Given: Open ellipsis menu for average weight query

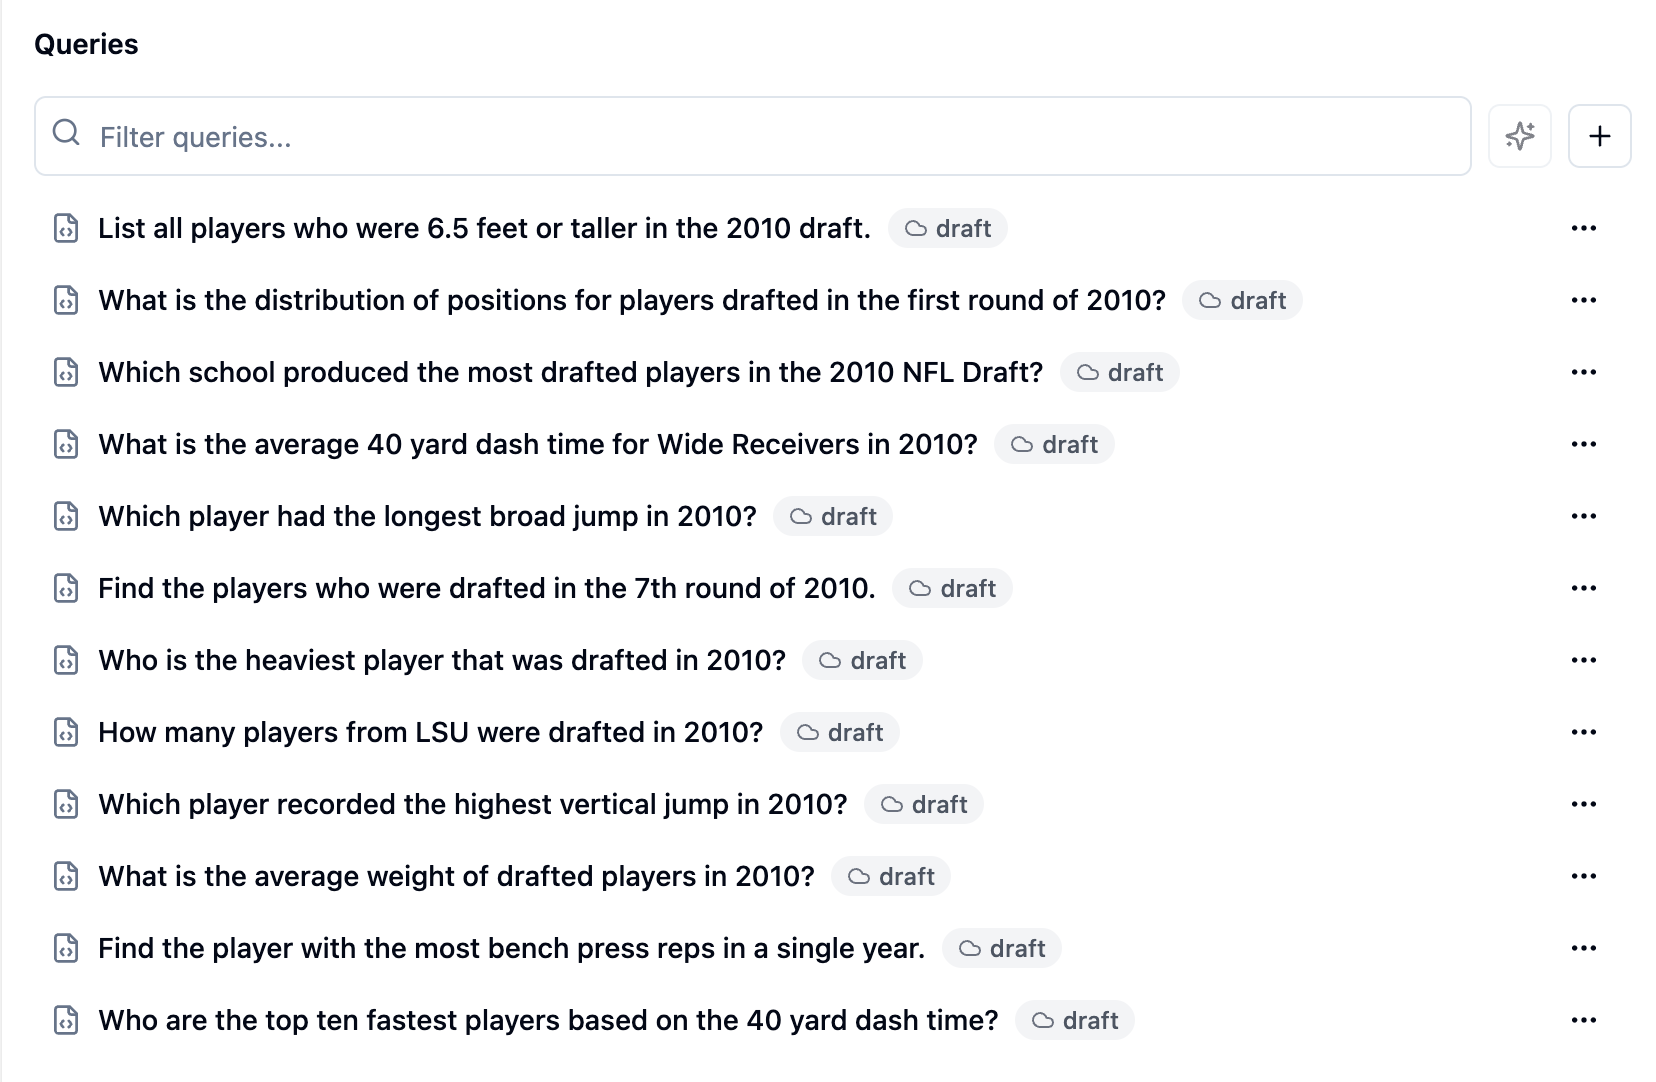Looking at the screenshot, I should pyautogui.click(x=1584, y=876).
